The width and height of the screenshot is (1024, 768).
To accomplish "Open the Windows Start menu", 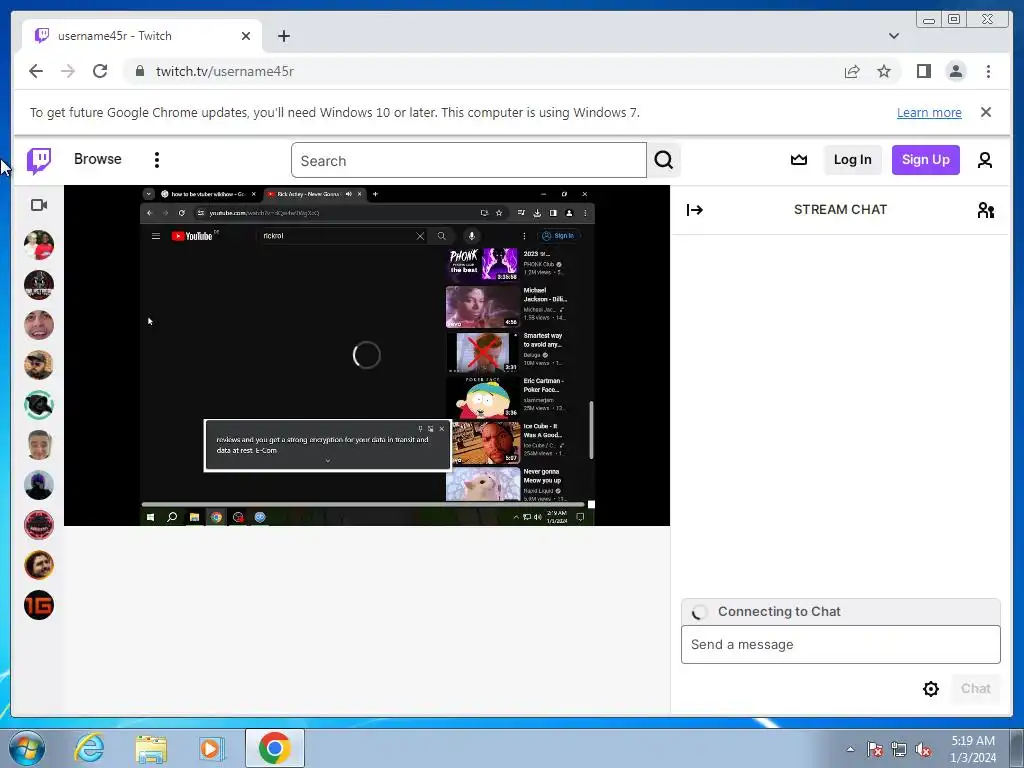I will point(27,748).
